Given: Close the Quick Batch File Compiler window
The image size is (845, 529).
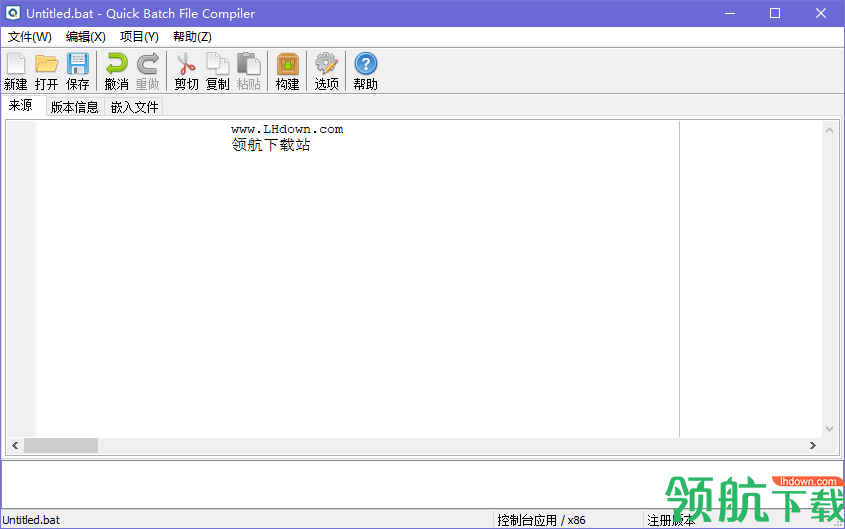Looking at the screenshot, I should 821,13.
